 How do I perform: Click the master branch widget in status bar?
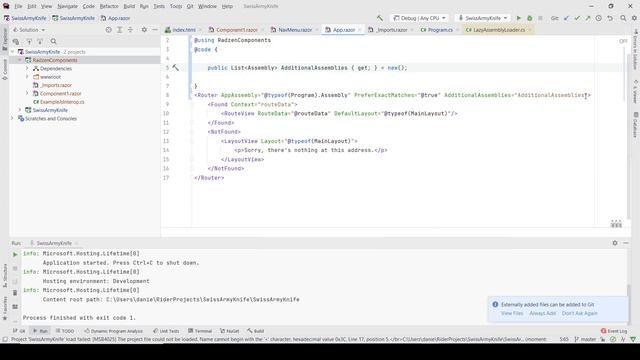[x=585, y=339]
